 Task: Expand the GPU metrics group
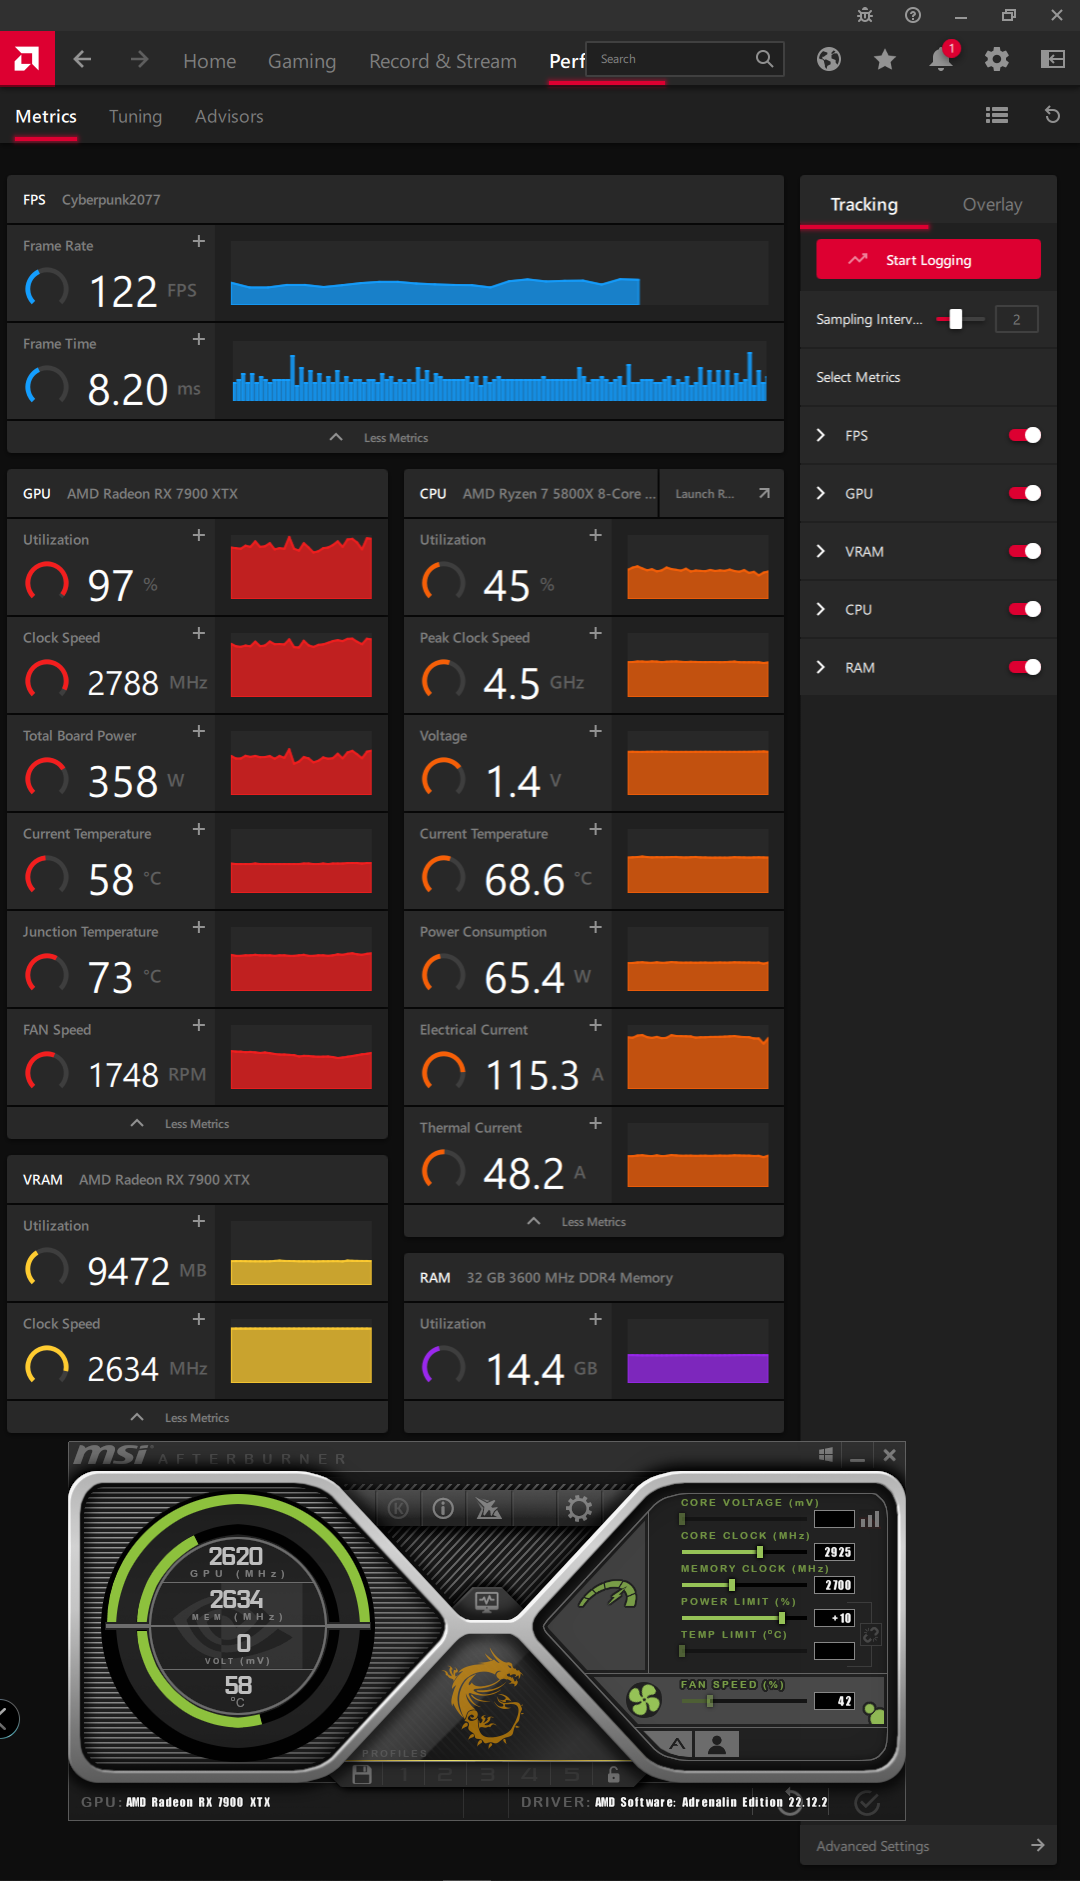(x=821, y=493)
